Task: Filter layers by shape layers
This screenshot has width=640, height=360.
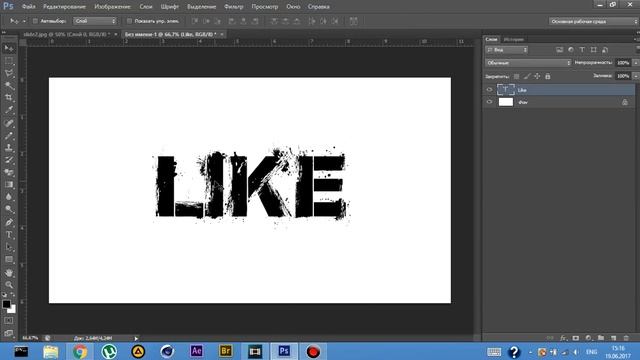Action: pyautogui.click(x=593, y=50)
